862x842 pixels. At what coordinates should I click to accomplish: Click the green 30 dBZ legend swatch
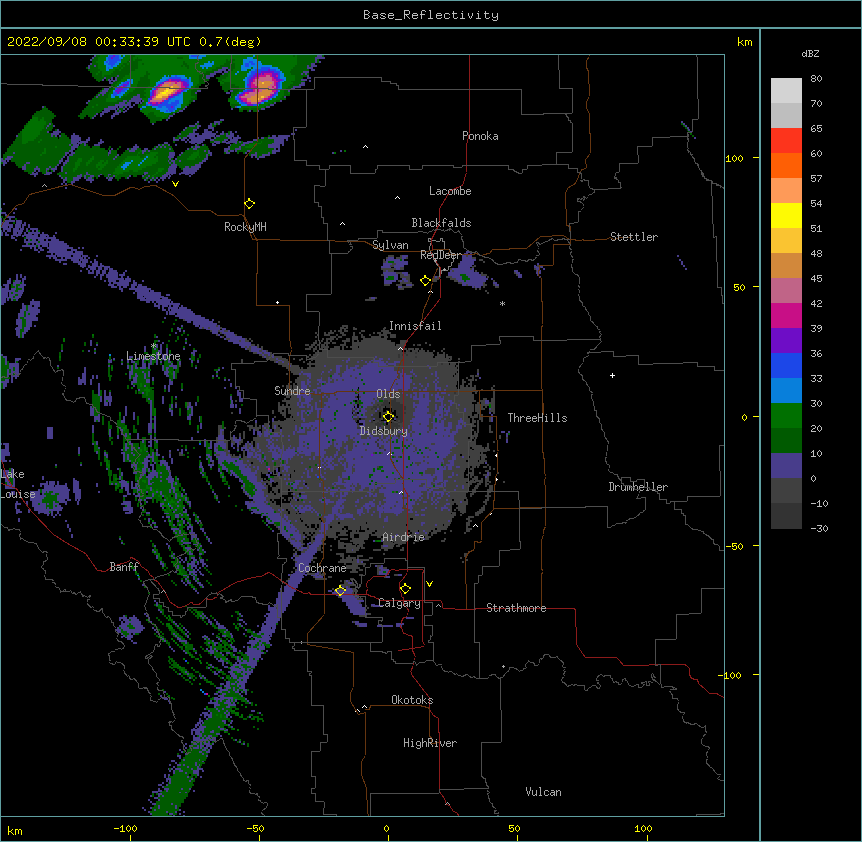(786, 416)
